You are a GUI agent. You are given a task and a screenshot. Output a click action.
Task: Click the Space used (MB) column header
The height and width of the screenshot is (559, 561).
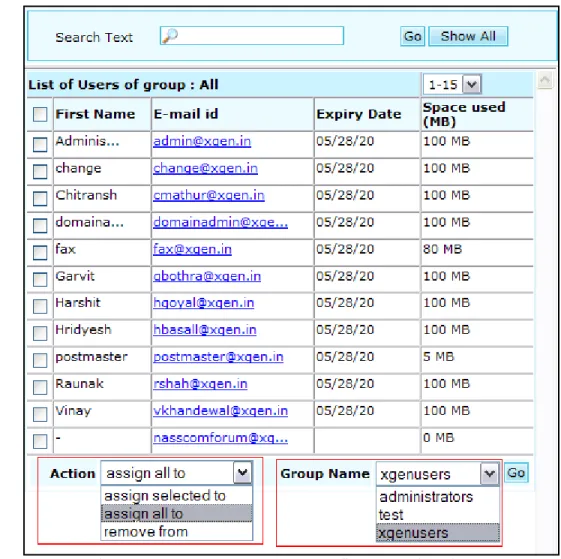[464, 114]
